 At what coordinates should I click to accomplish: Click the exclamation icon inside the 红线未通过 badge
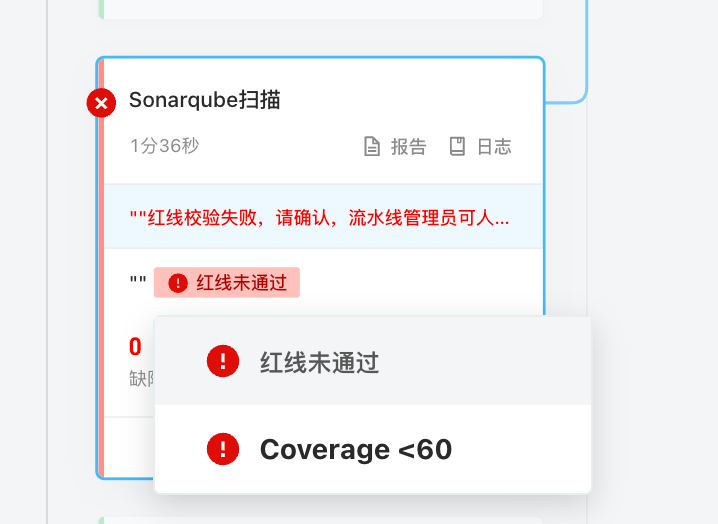(178, 283)
